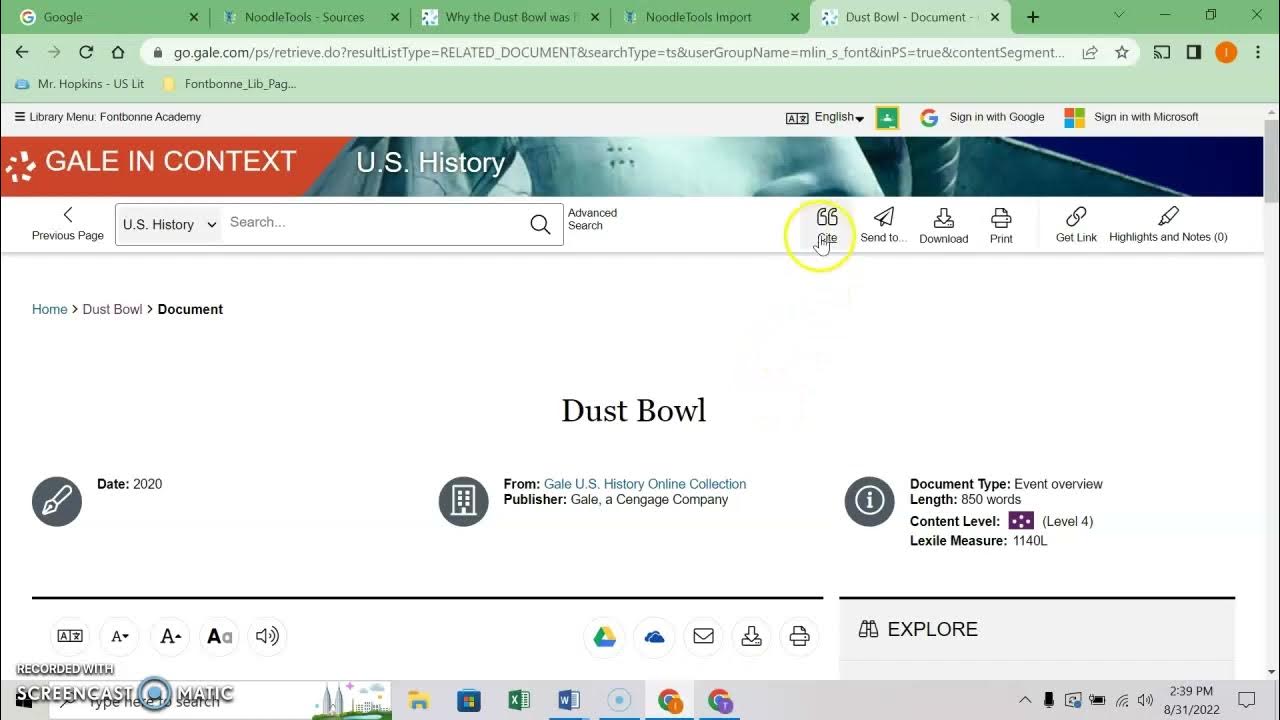
Task: Submit search with magnifier icon
Action: pyautogui.click(x=540, y=224)
